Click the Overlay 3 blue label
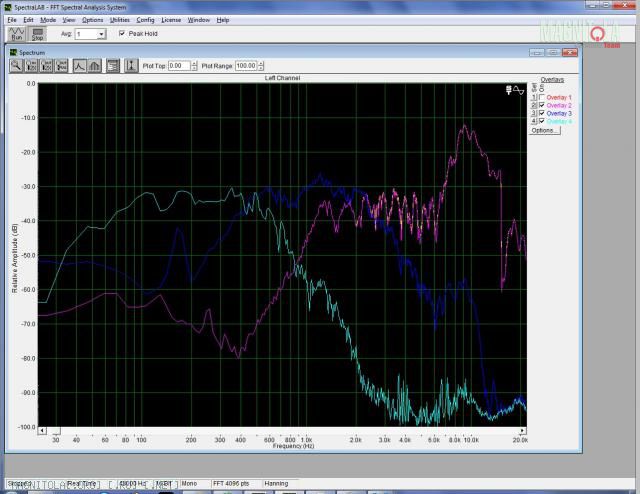Viewport: 640px width, 494px height. point(559,113)
